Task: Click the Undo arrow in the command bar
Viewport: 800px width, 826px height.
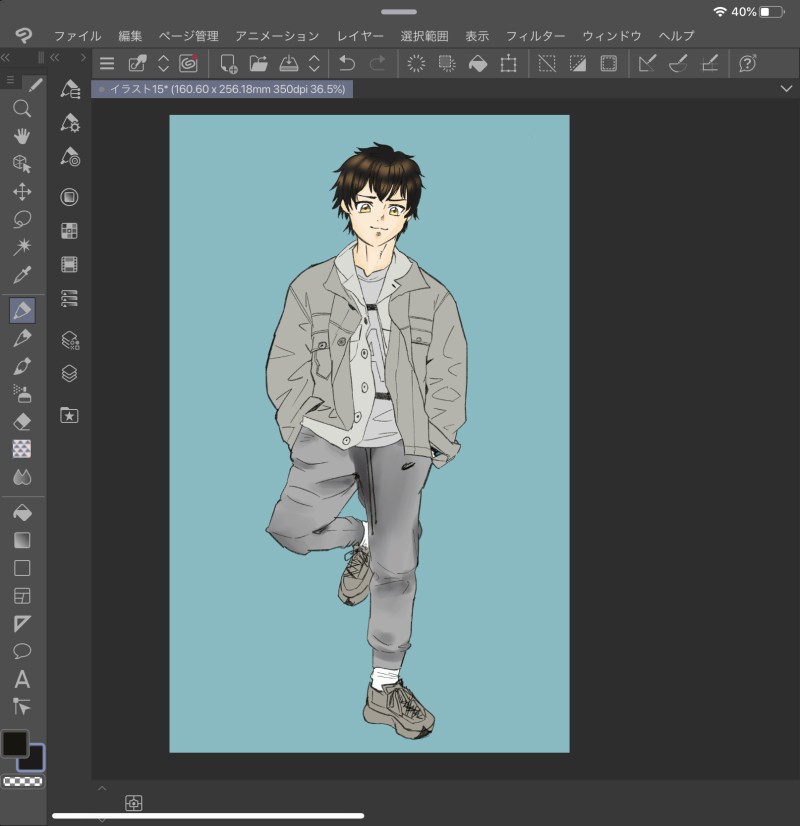Action: click(346, 64)
